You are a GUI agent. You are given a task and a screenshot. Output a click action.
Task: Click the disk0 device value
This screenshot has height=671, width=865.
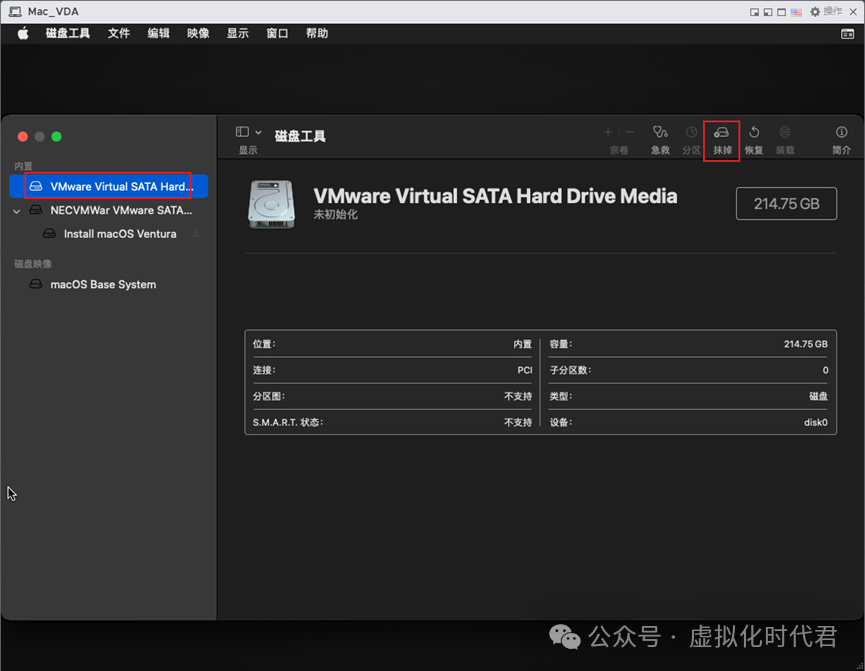tap(815, 422)
